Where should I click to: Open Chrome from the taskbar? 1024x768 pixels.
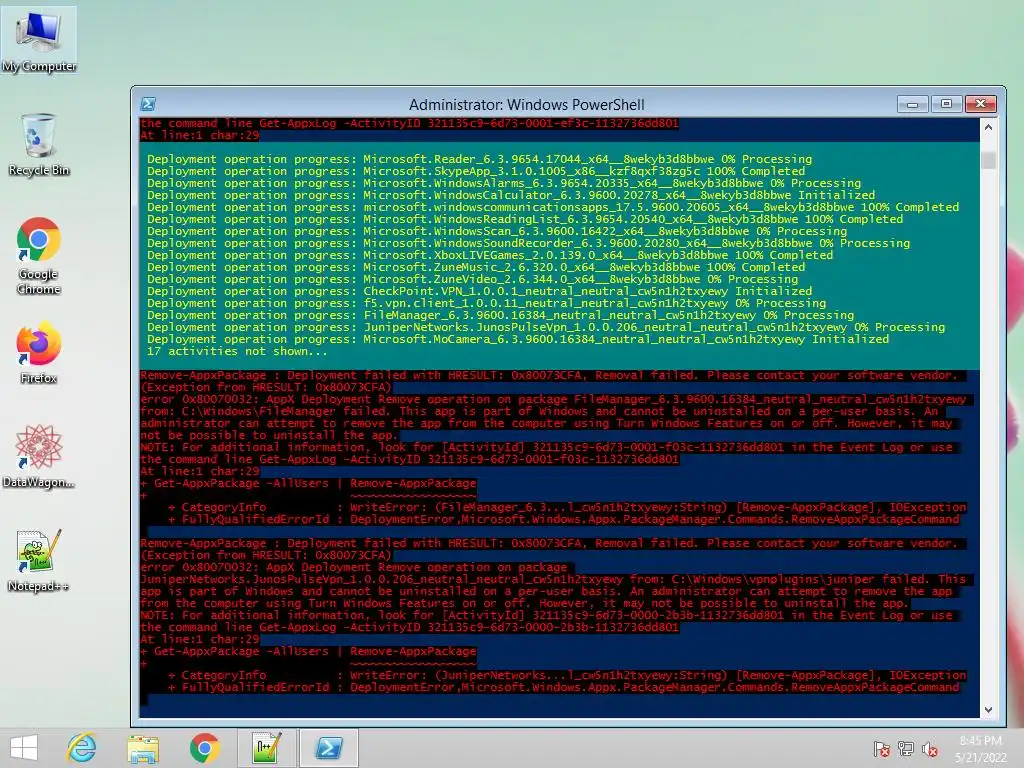click(x=204, y=748)
